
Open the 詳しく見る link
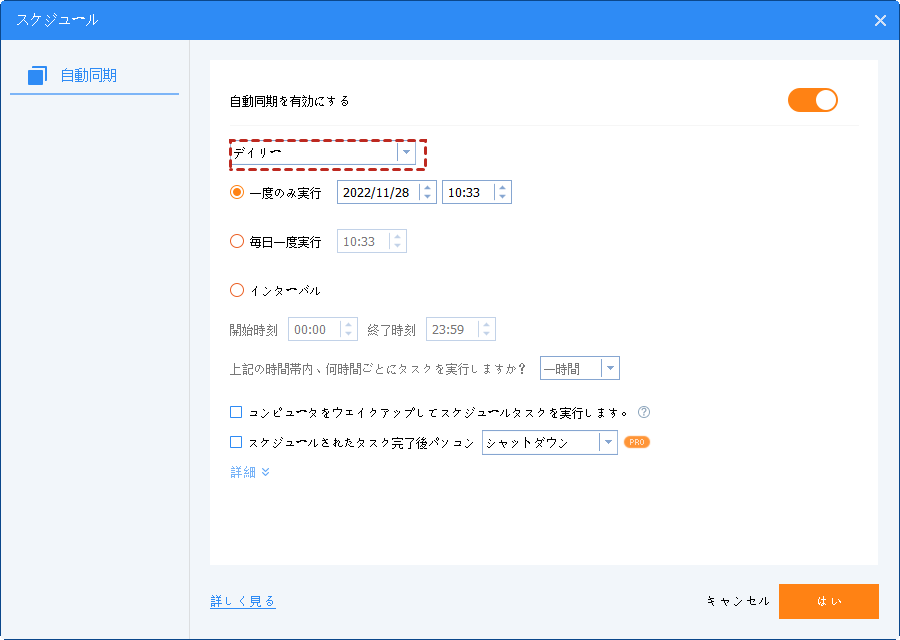(243, 601)
